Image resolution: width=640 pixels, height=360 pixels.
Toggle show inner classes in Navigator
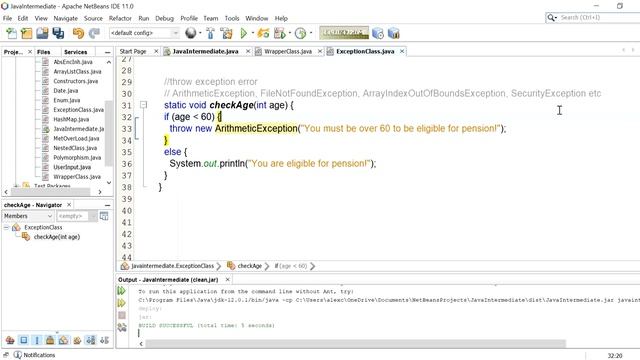pyautogui.click(x=64, y=340)
